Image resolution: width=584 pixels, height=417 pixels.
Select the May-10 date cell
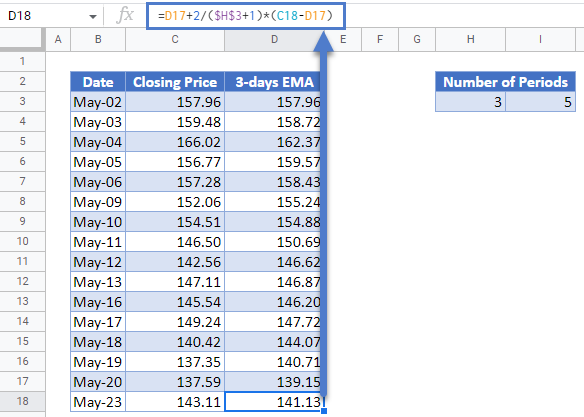pos(98,222)
